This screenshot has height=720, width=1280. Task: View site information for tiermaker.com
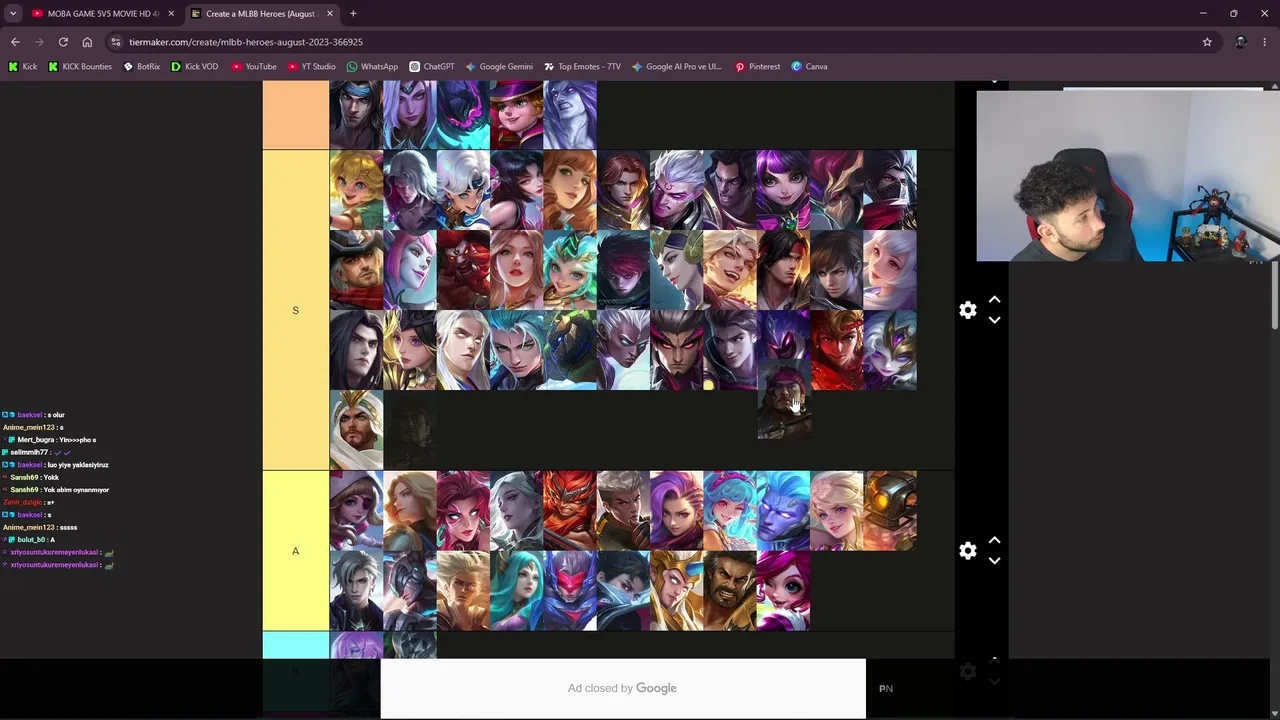coord(116,42)
